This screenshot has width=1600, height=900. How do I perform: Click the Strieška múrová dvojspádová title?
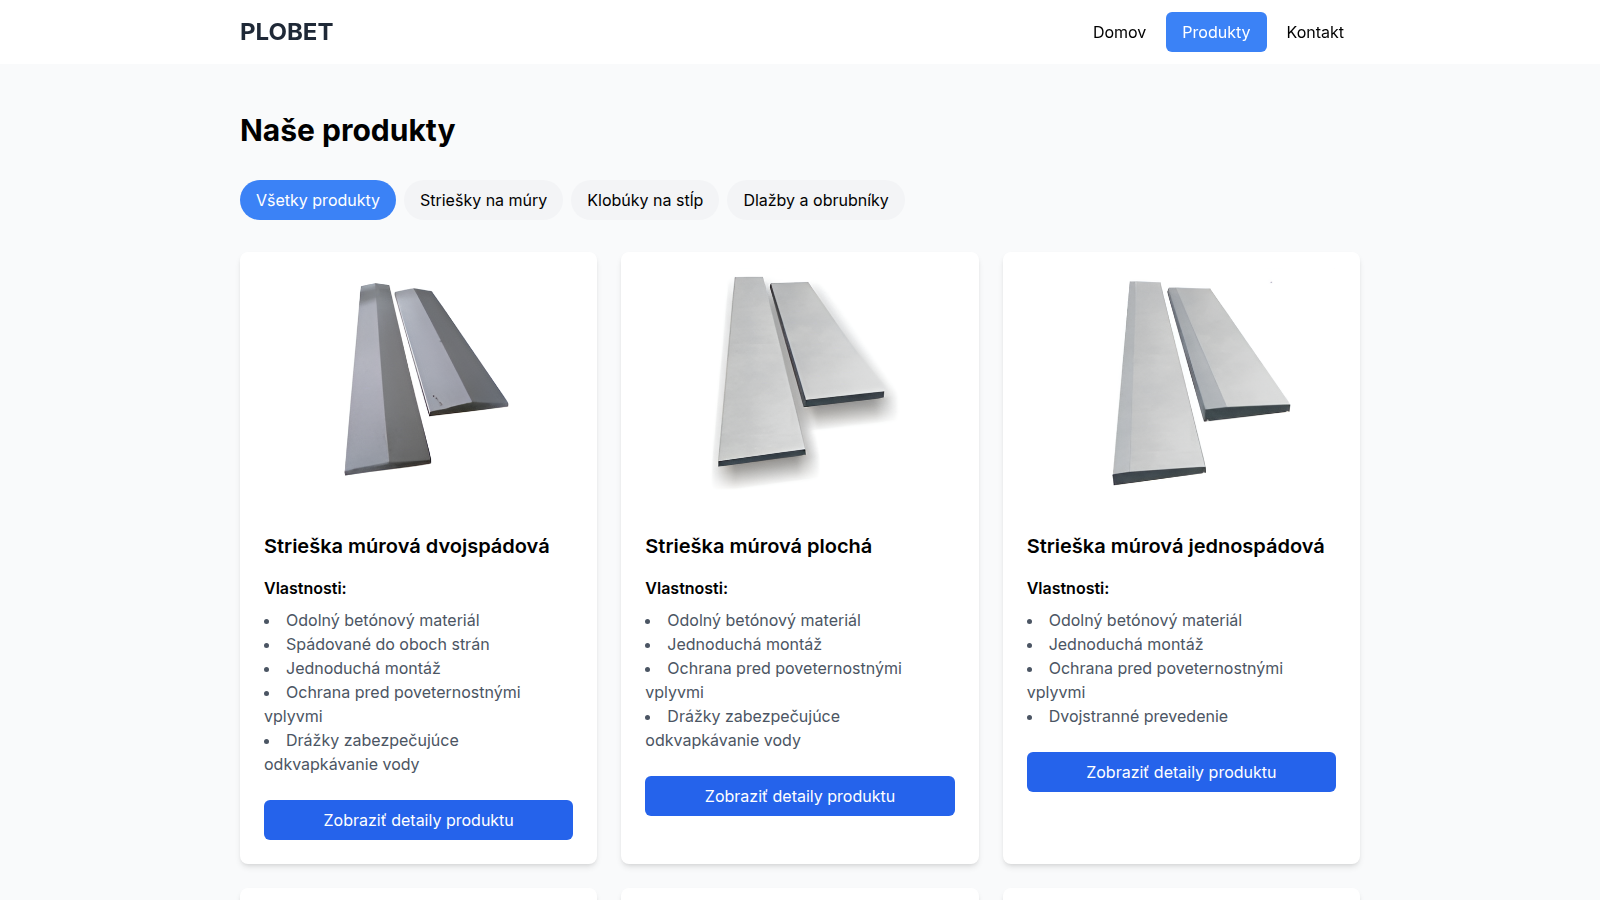click(x=407, y=546)
